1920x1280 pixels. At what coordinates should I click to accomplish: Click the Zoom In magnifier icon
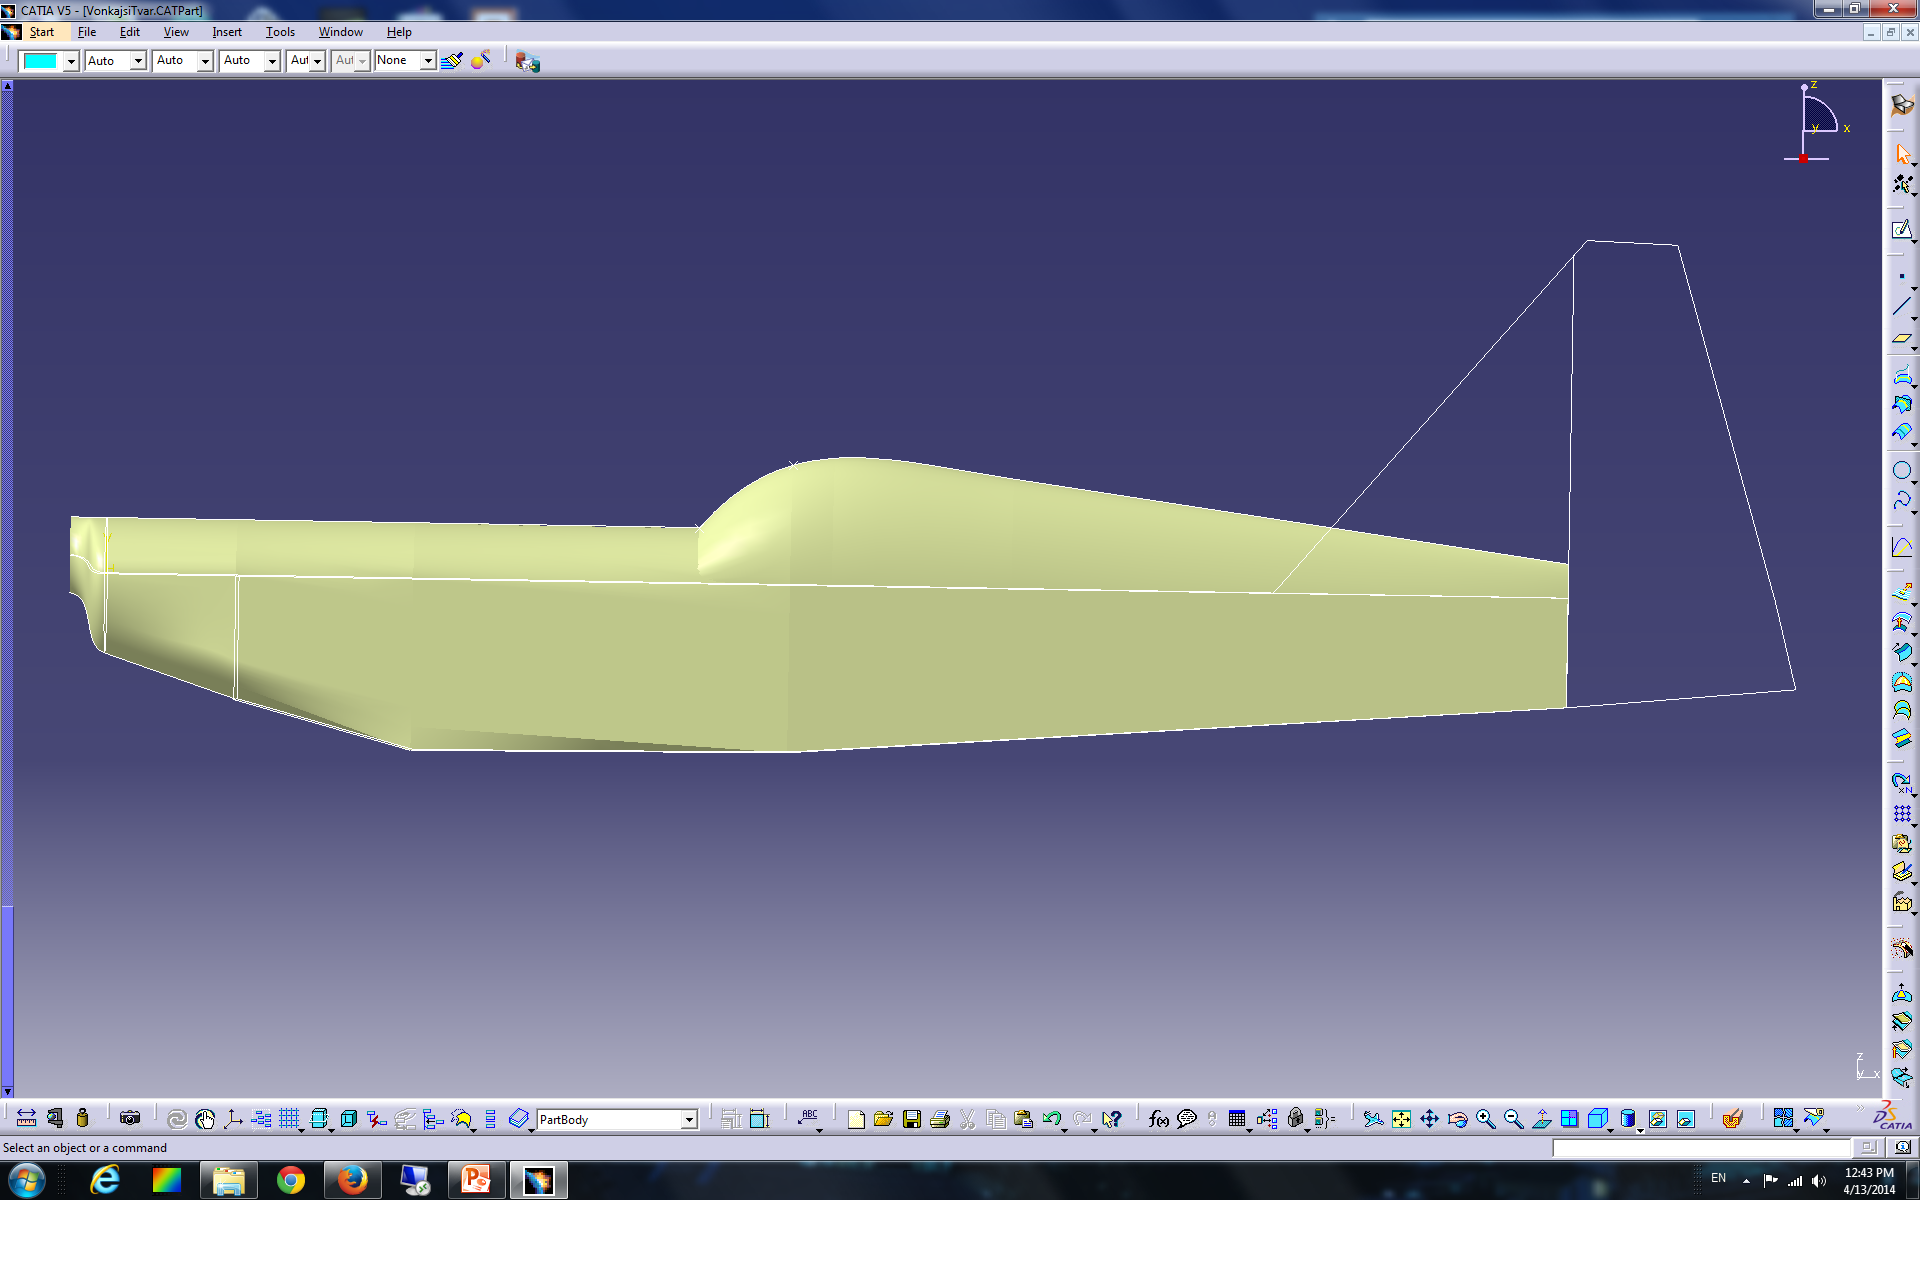tap(1485, 1119)
